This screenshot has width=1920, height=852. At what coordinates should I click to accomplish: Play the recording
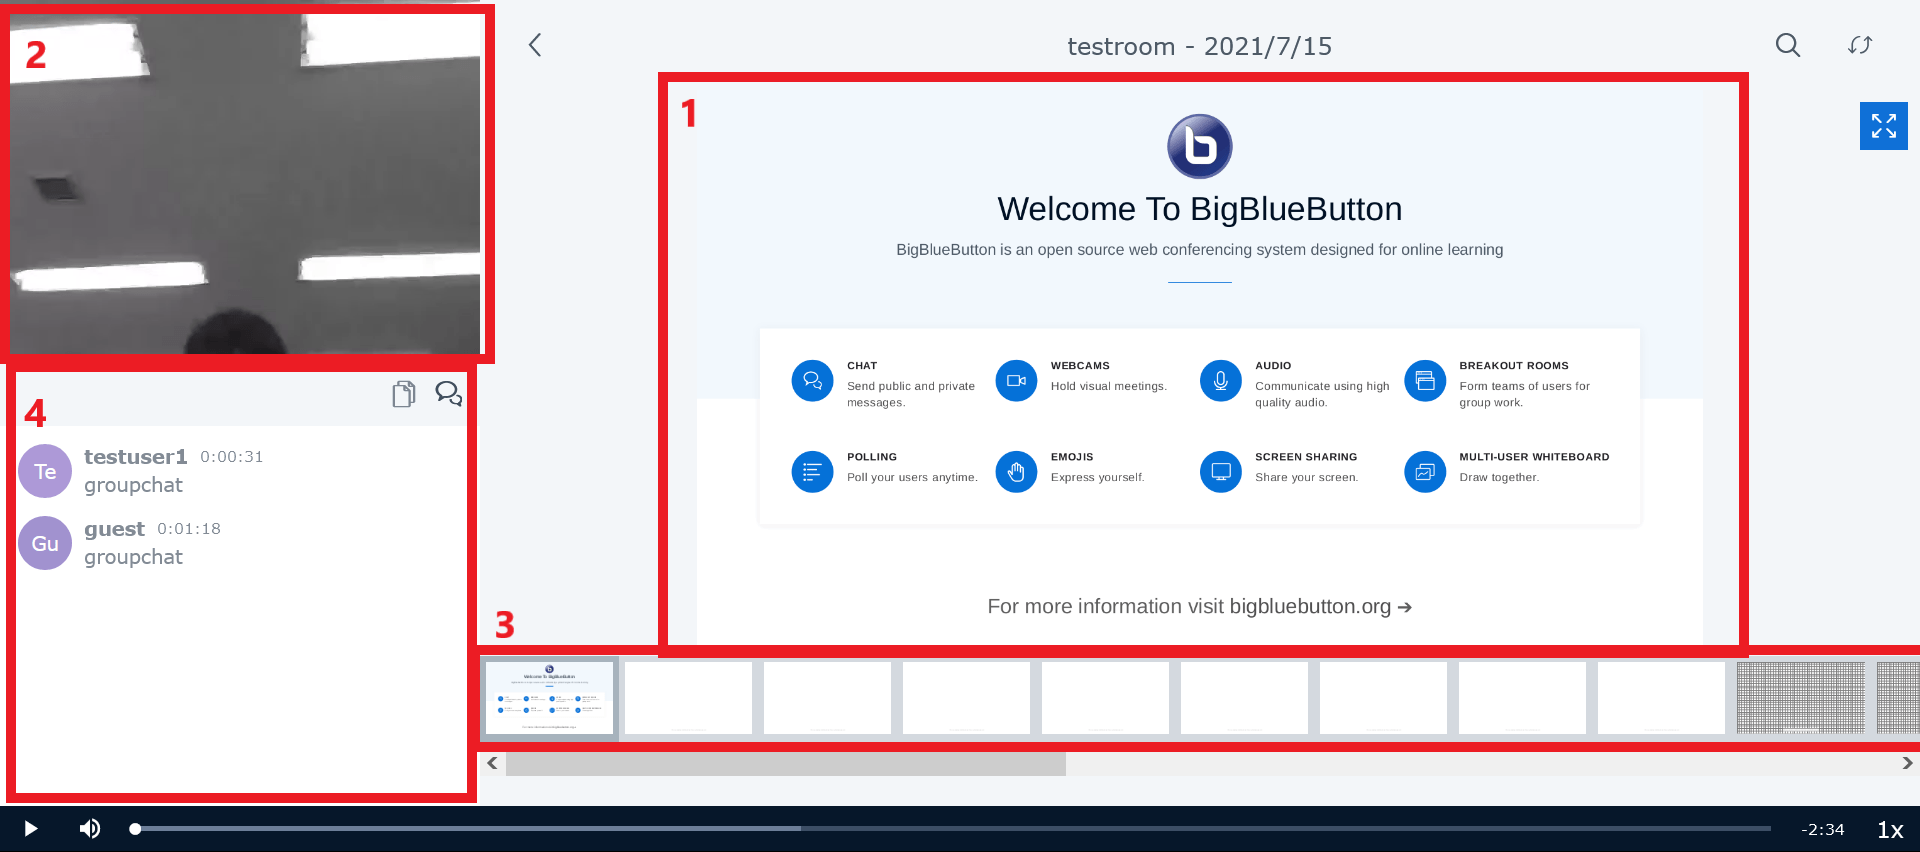31,829
